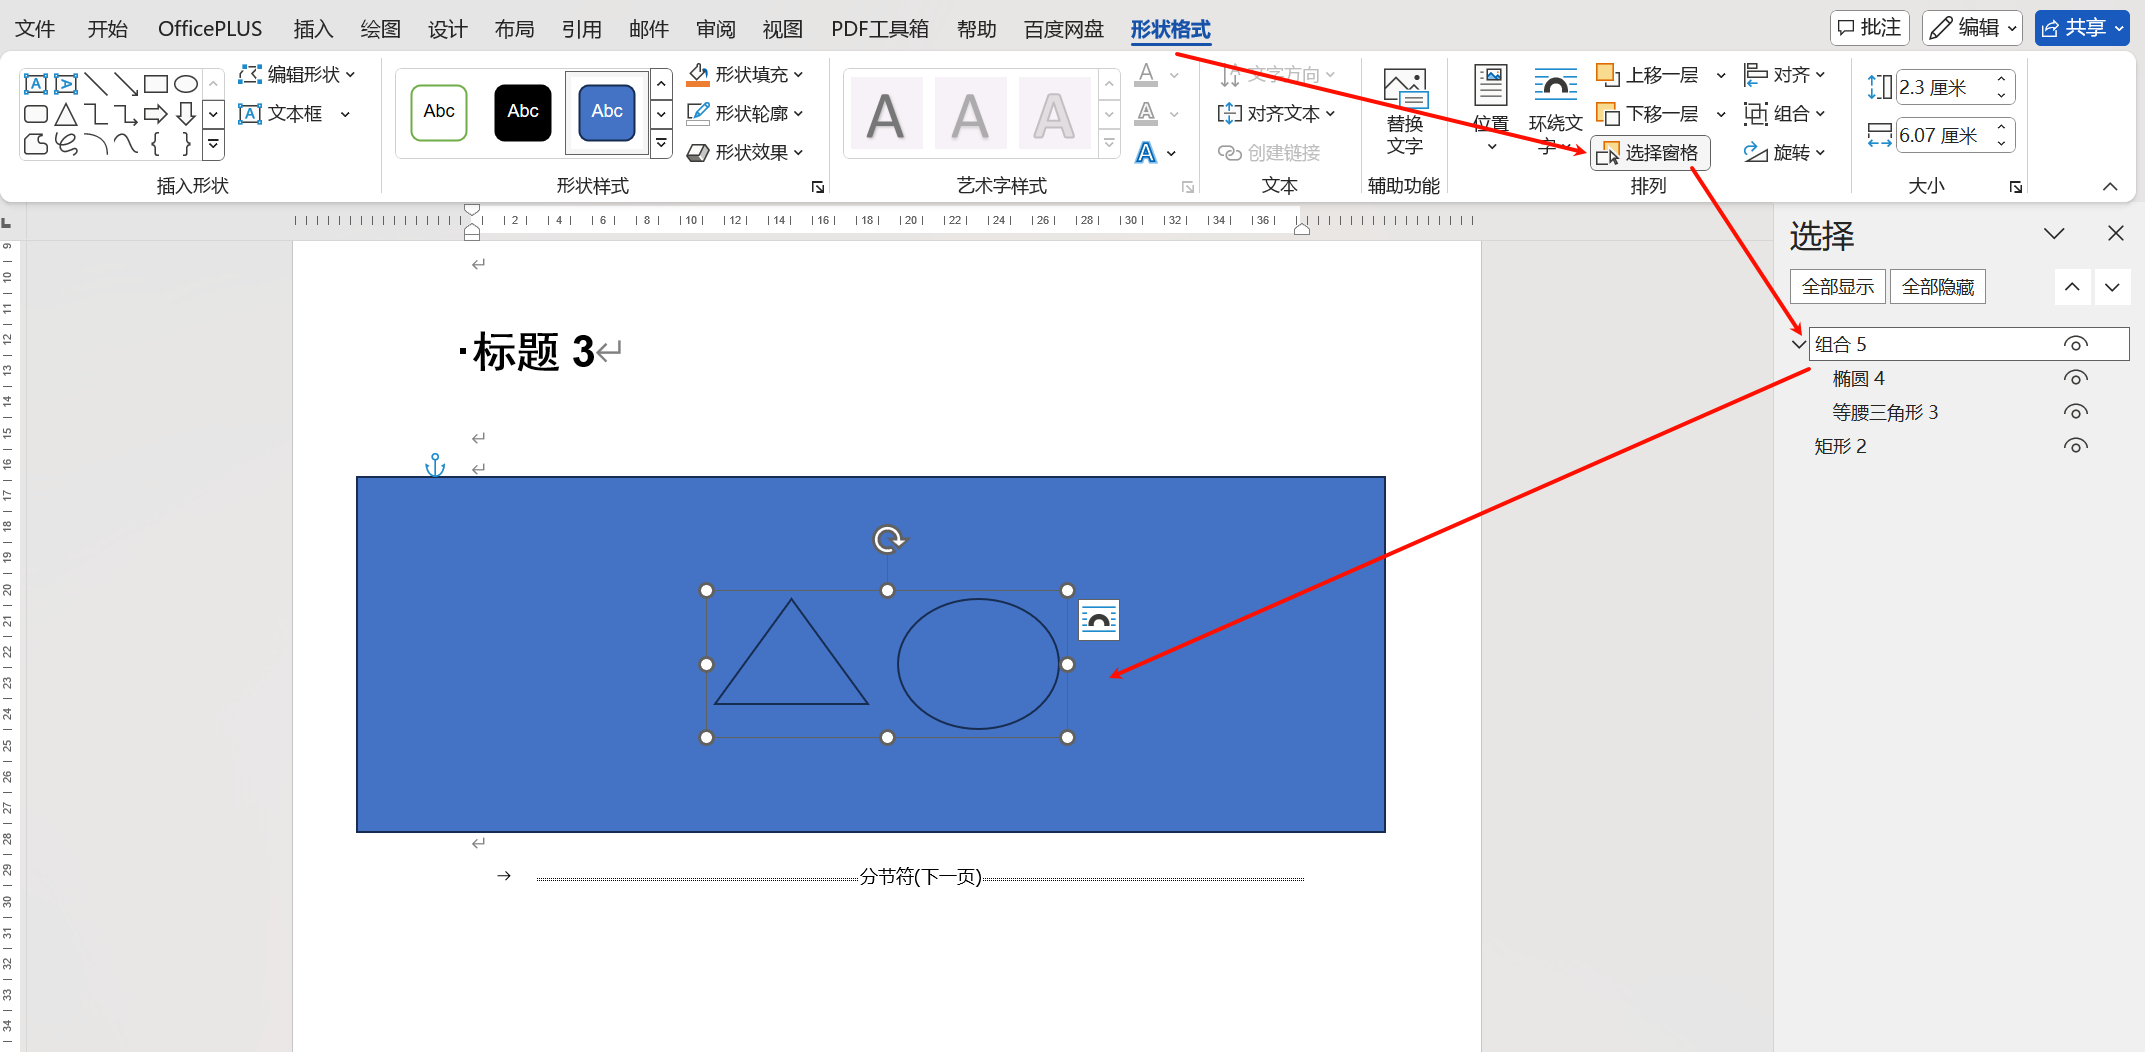
Task: Open the 插入 ribbon tab
Action: [x=313, y=29]
